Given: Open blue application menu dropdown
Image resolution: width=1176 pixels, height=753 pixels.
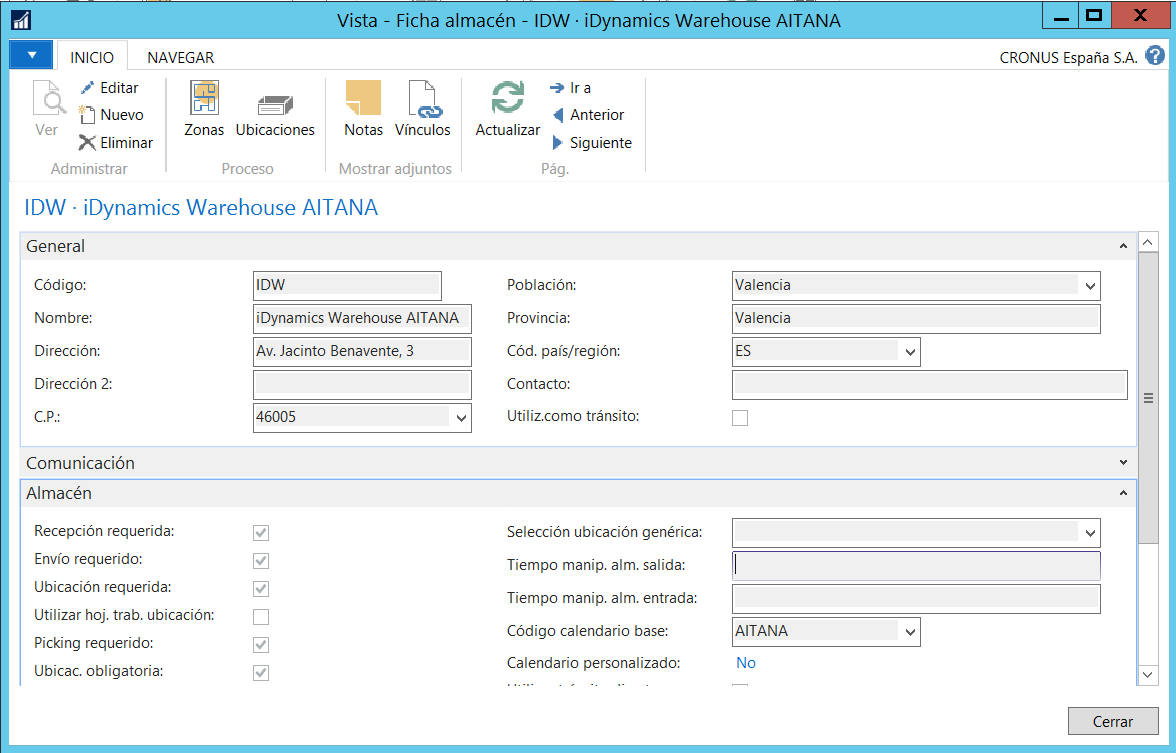Looking at the screenshot, I should tap(31, 55).
